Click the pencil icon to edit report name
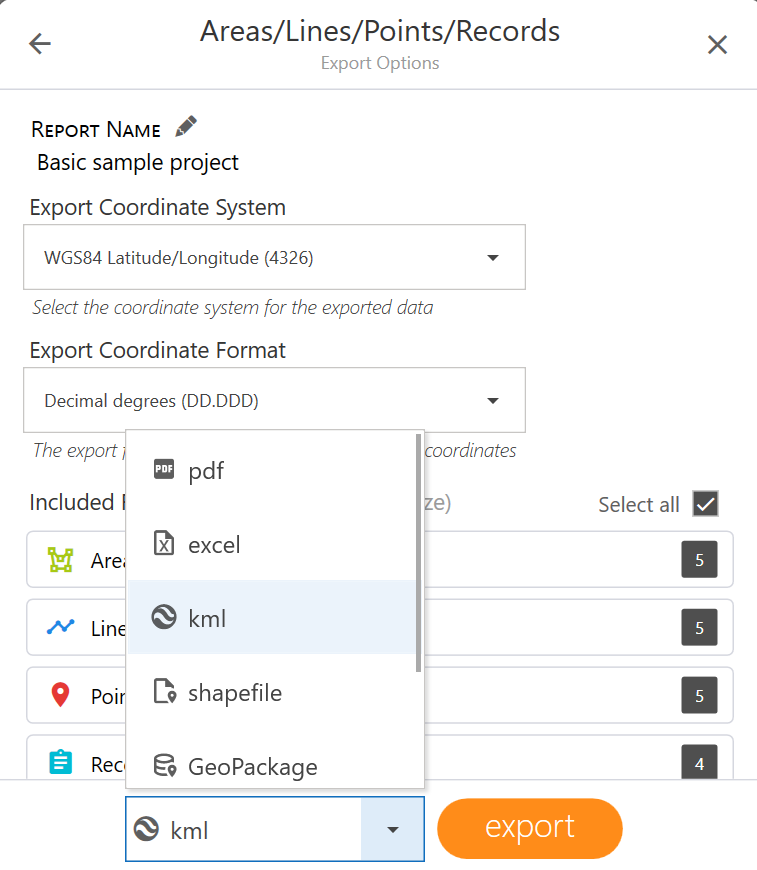 186,127
